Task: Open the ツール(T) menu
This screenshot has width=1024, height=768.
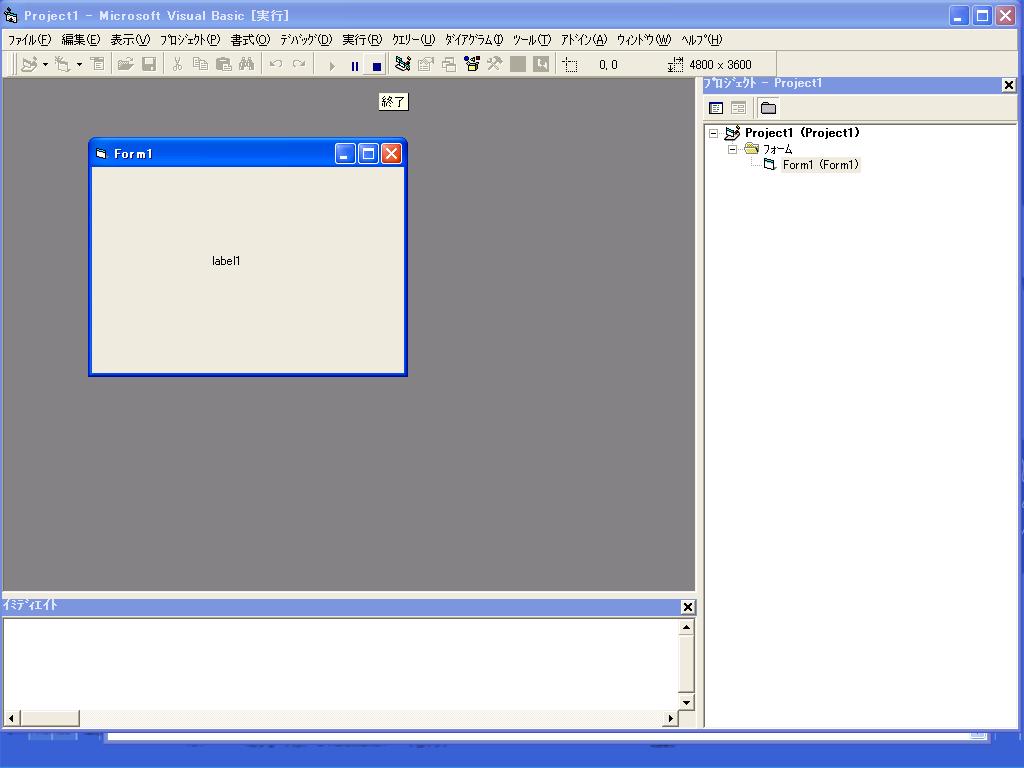Action: pos(532,40)
